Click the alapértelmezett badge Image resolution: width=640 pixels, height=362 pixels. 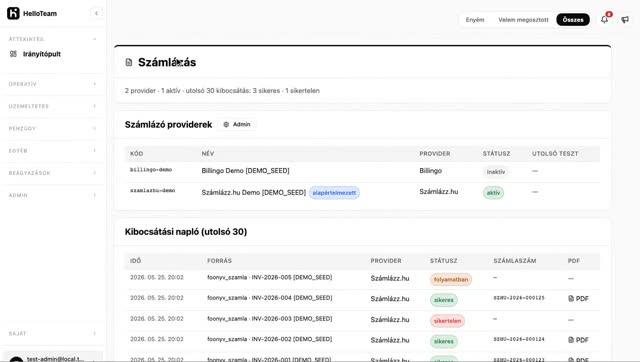pyautogui.click(x=334, y=193)
